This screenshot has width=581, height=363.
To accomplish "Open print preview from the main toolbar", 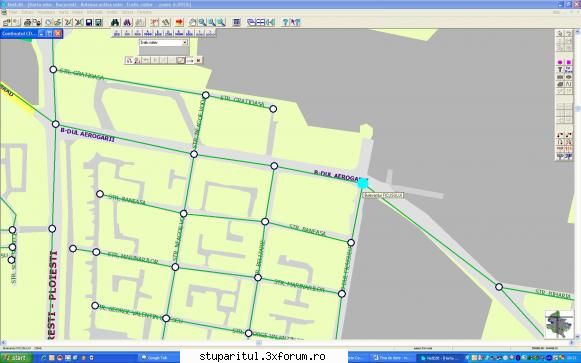I will click(37, 22).
